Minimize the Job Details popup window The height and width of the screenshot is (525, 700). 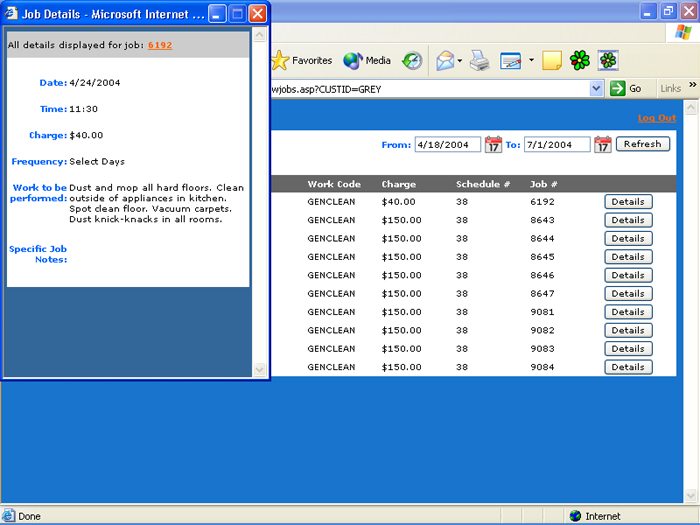coord(217,14)
